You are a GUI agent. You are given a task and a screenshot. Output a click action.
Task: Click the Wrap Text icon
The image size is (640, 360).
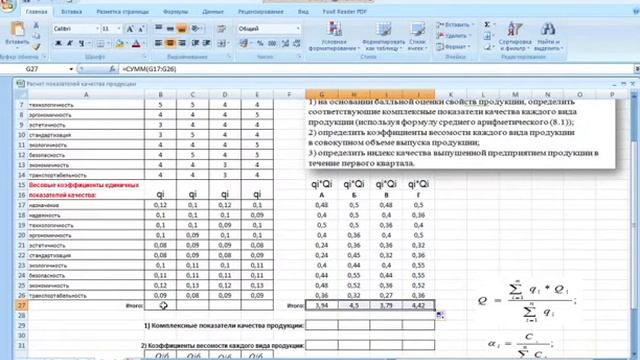pos(221,28)
